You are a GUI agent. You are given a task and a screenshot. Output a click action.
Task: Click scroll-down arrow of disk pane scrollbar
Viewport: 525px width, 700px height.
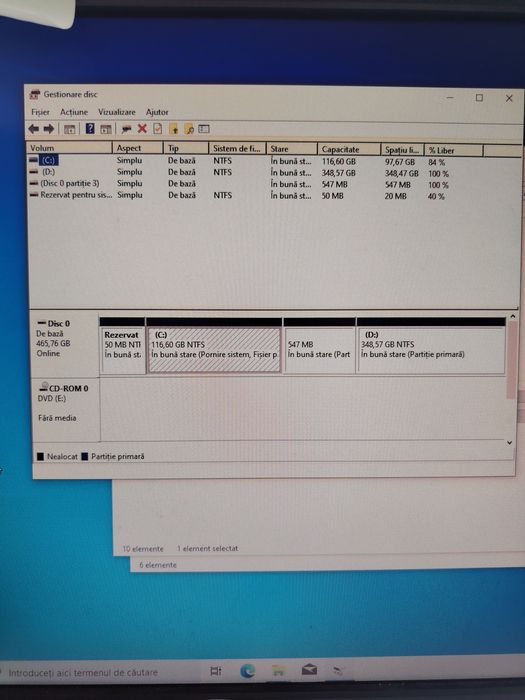pyautogui.click(x=509, y=442)
